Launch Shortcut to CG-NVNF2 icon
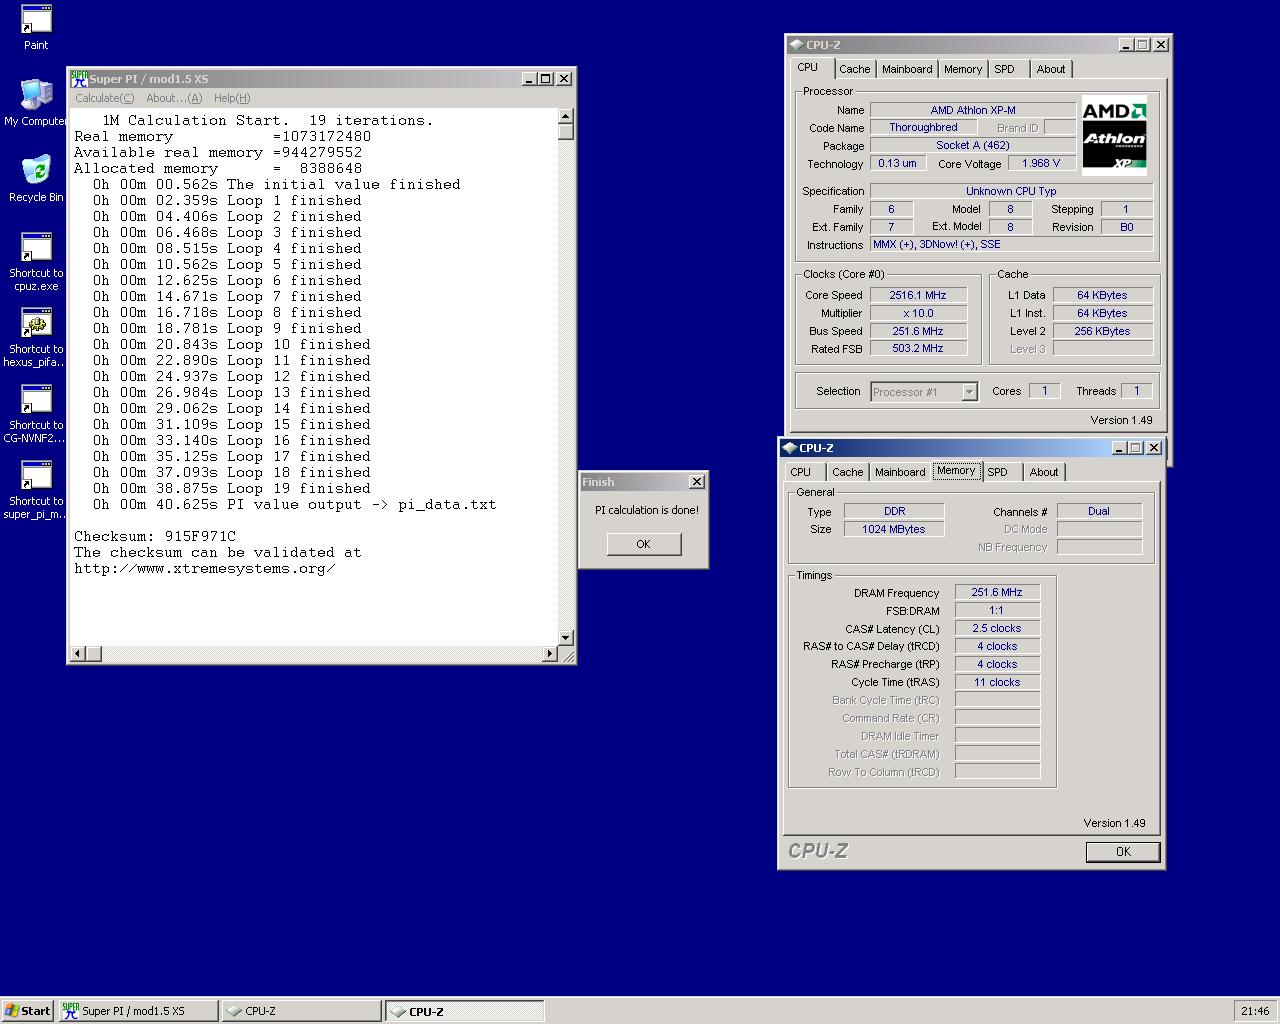 point(36,413)
